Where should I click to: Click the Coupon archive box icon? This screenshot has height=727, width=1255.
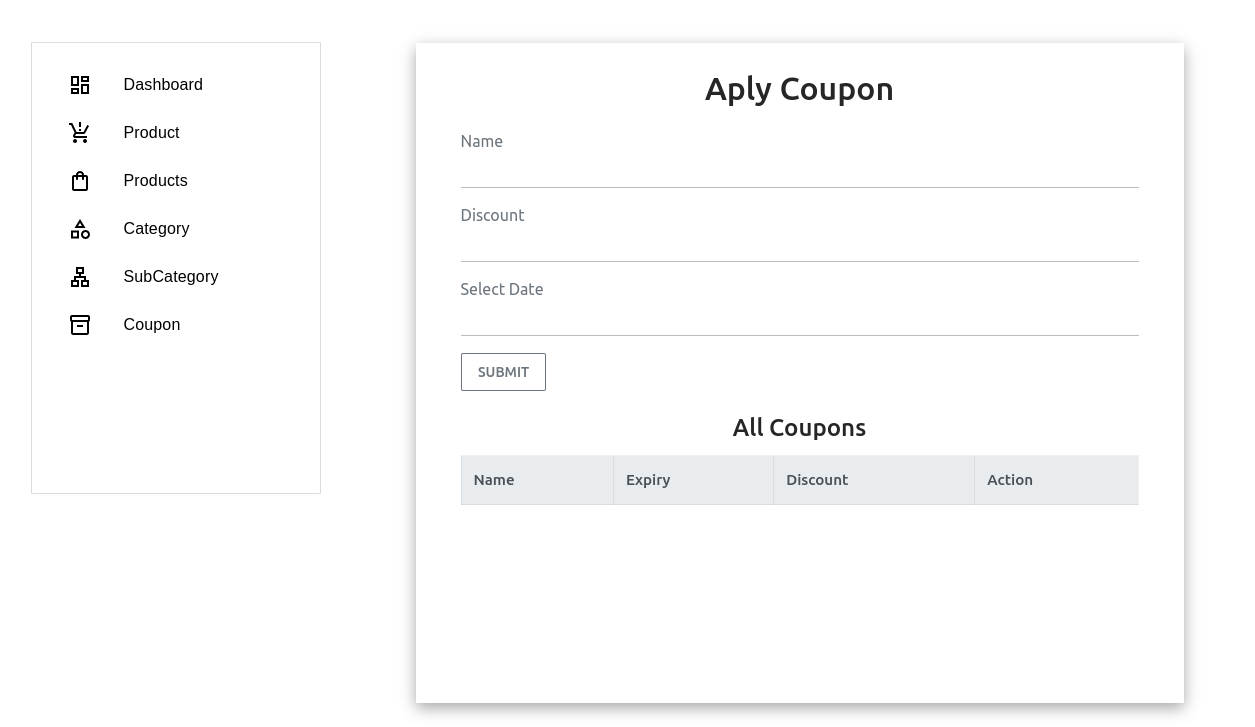tap(80, 325)
